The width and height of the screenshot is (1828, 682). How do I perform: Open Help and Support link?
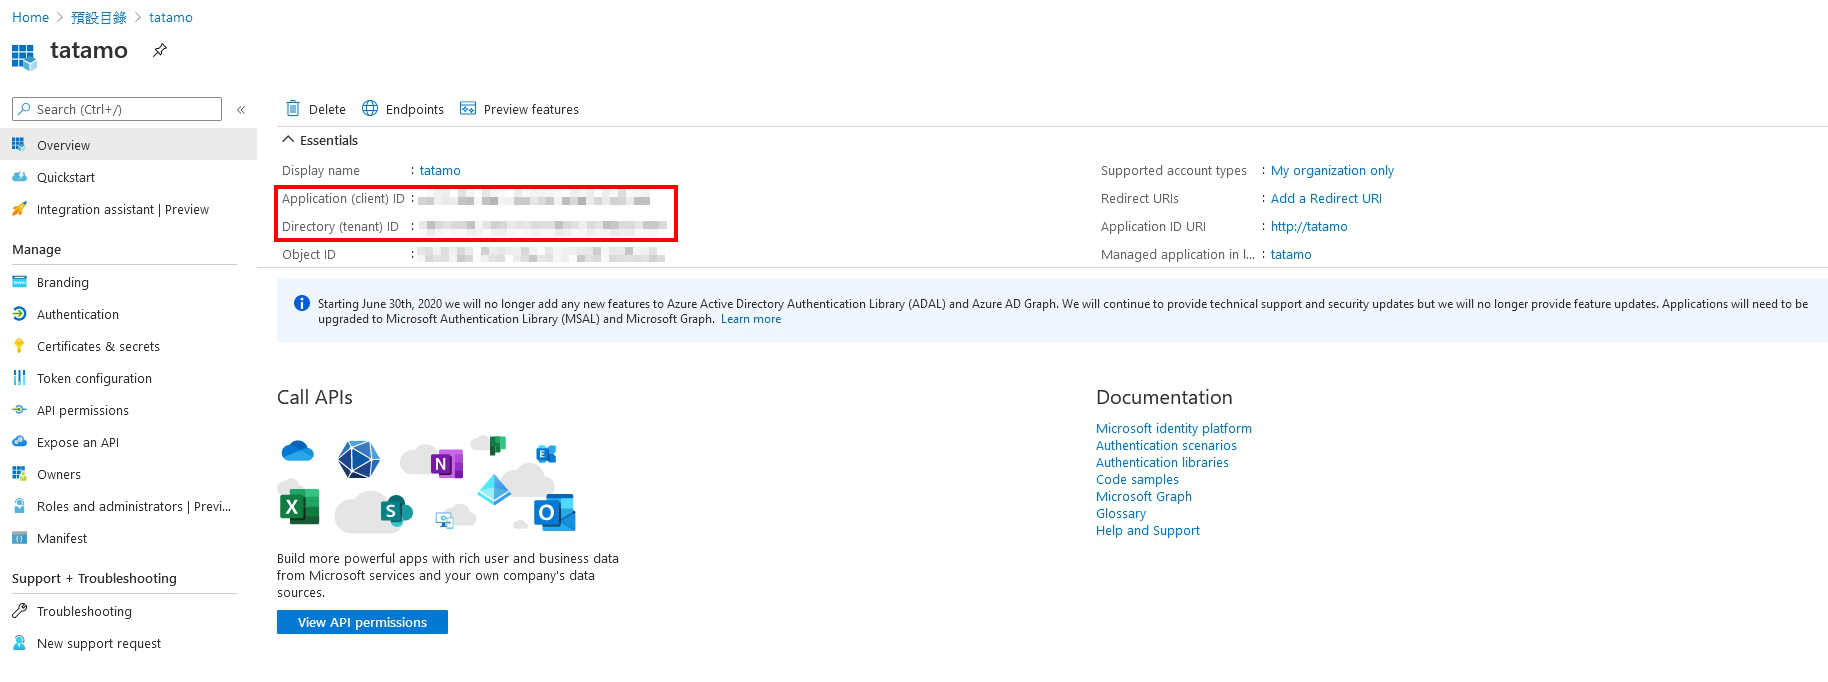coord(1148,530)
